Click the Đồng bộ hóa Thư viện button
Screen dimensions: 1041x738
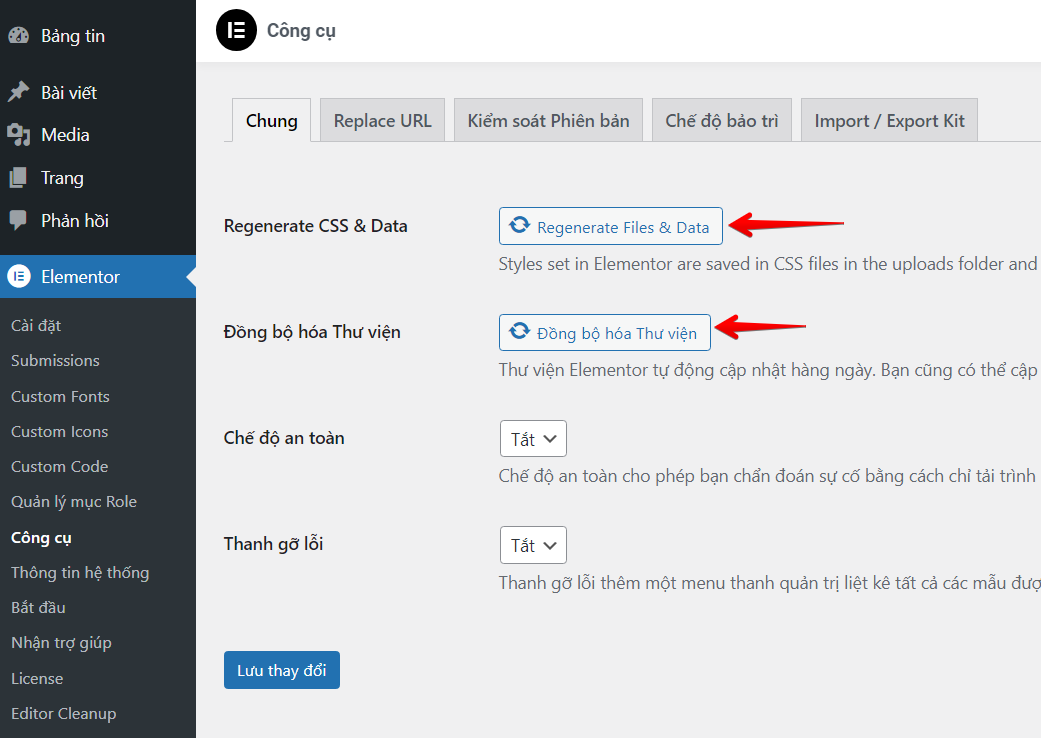[x=605, y=332]
